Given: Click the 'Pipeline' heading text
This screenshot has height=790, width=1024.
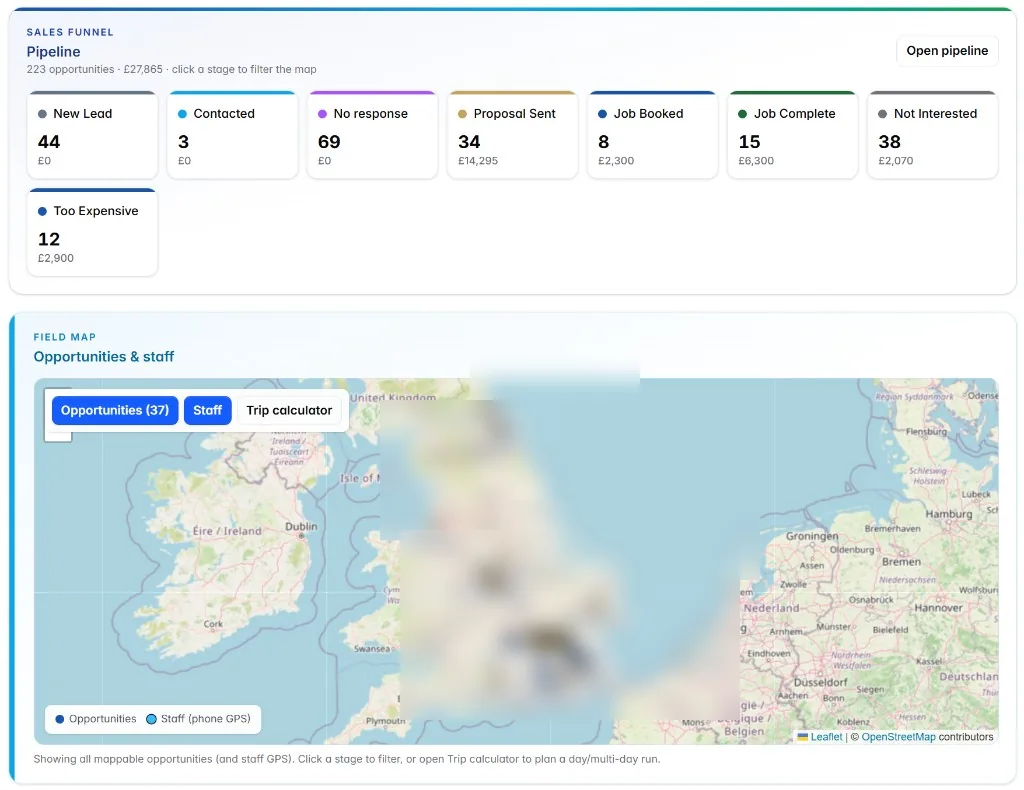Looking at the screenshot, I should [54, 52].
